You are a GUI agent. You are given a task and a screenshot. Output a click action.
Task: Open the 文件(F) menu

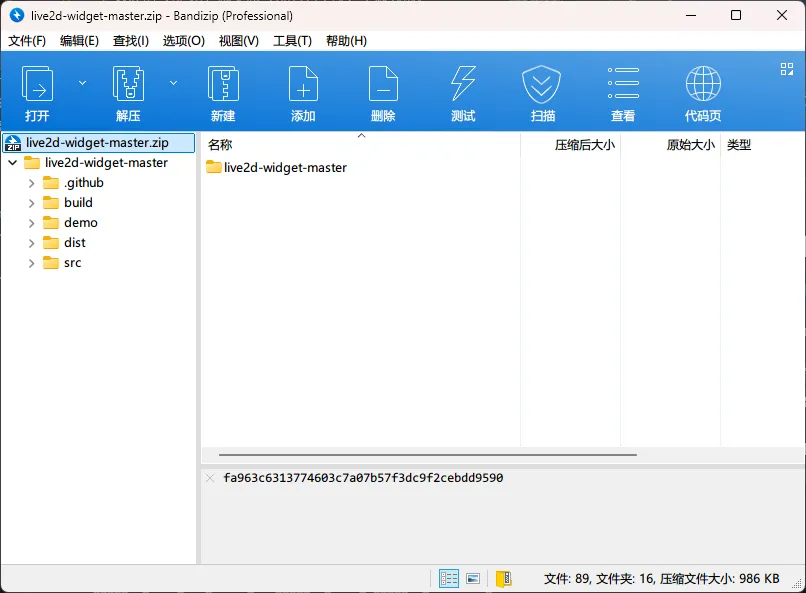click(28, 41)
